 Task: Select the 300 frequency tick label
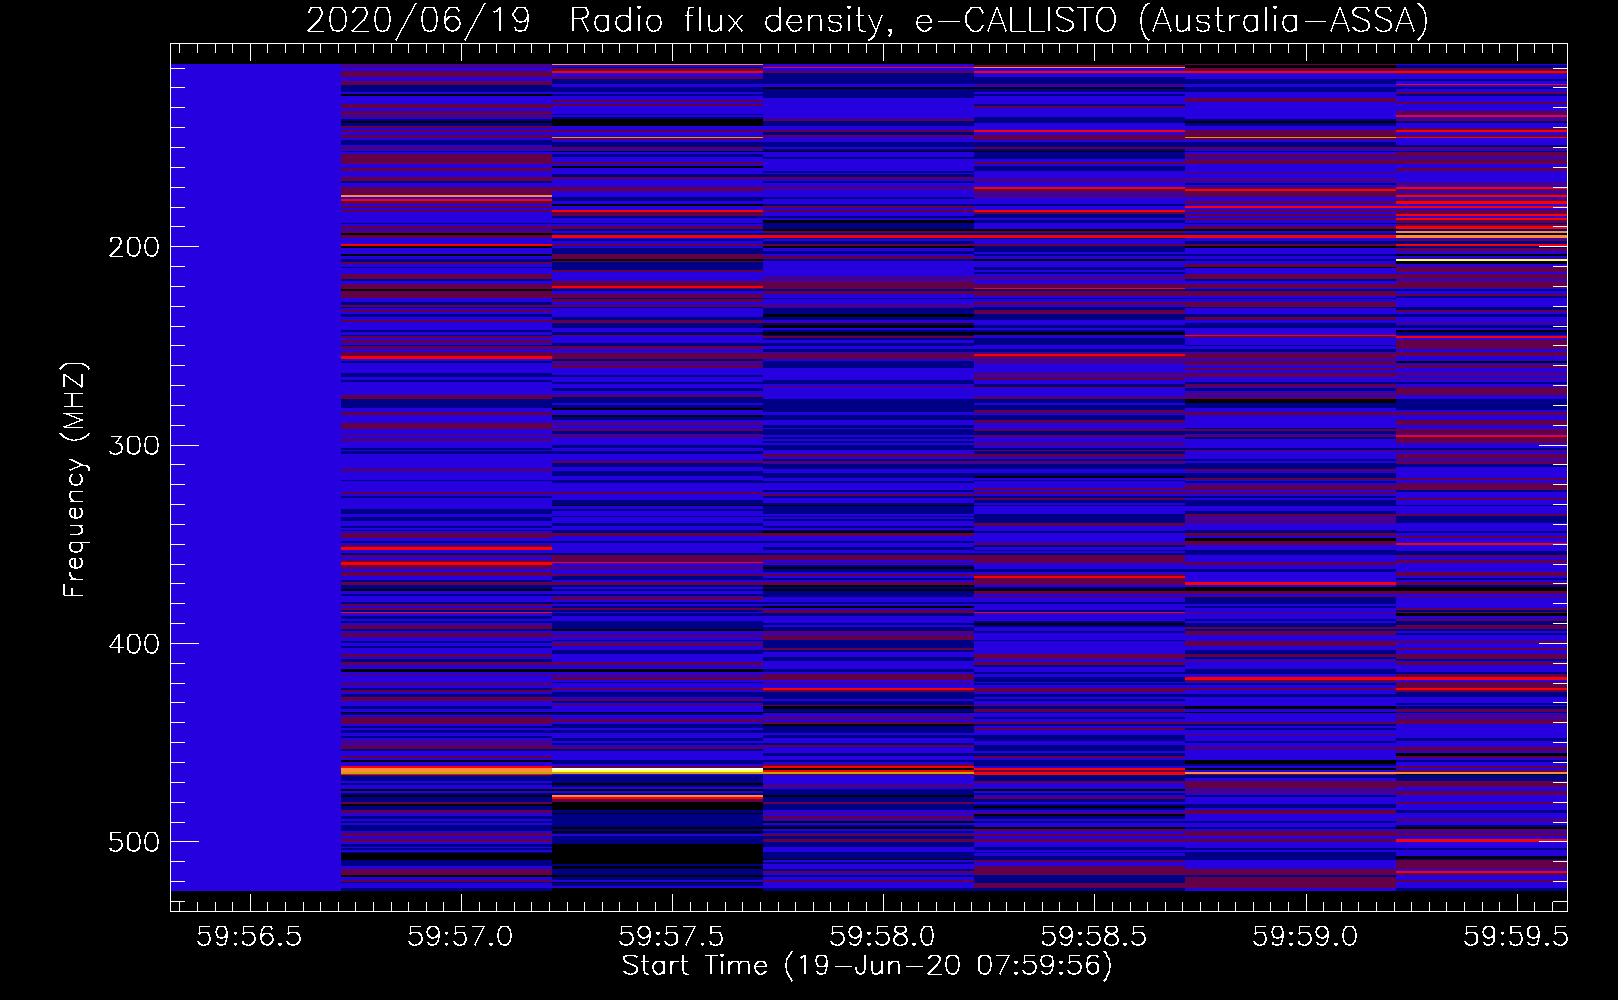tap(133, 445)
